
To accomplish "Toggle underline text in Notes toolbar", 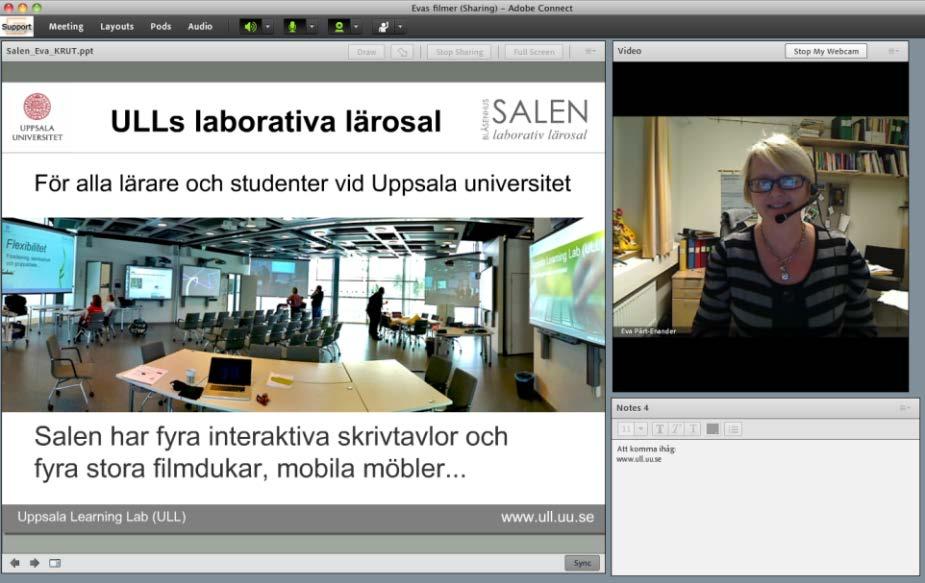I will (x=693, y=429).
